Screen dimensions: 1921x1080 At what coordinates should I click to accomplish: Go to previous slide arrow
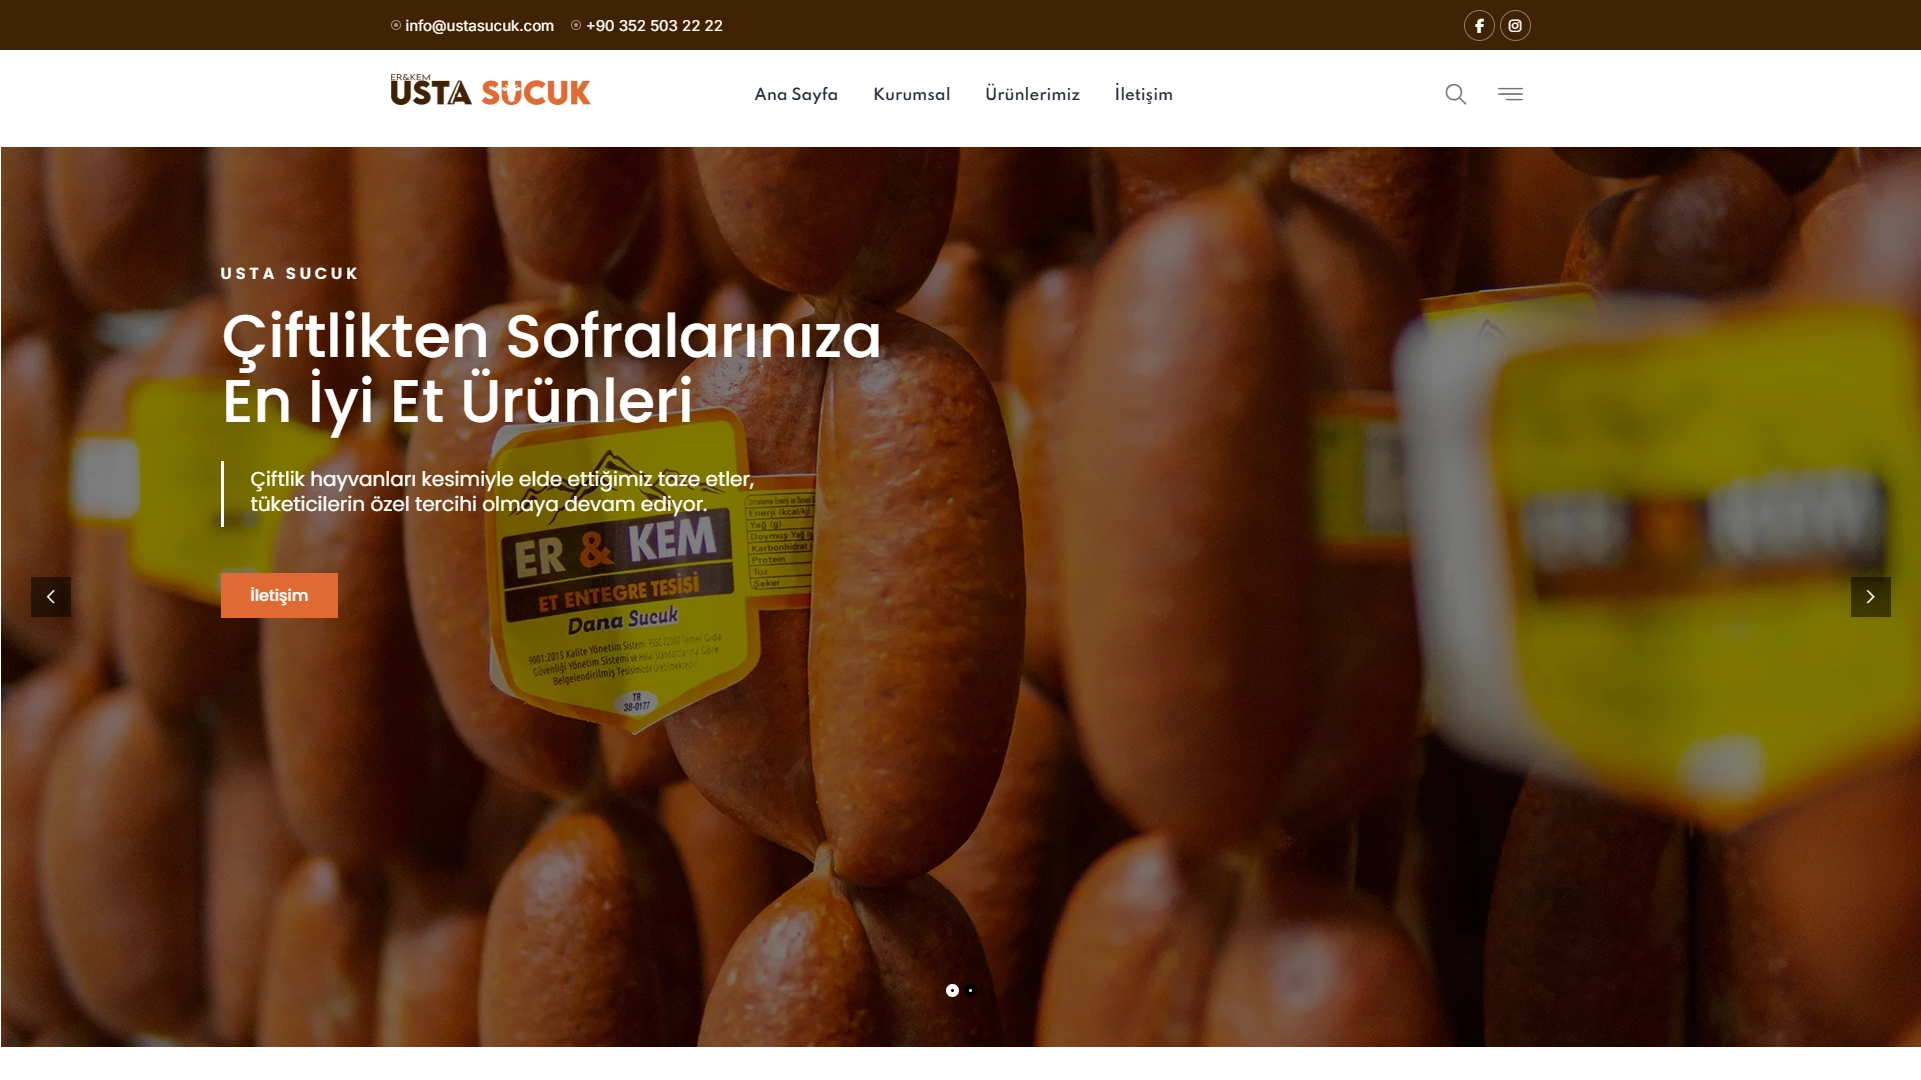[51, 597]
